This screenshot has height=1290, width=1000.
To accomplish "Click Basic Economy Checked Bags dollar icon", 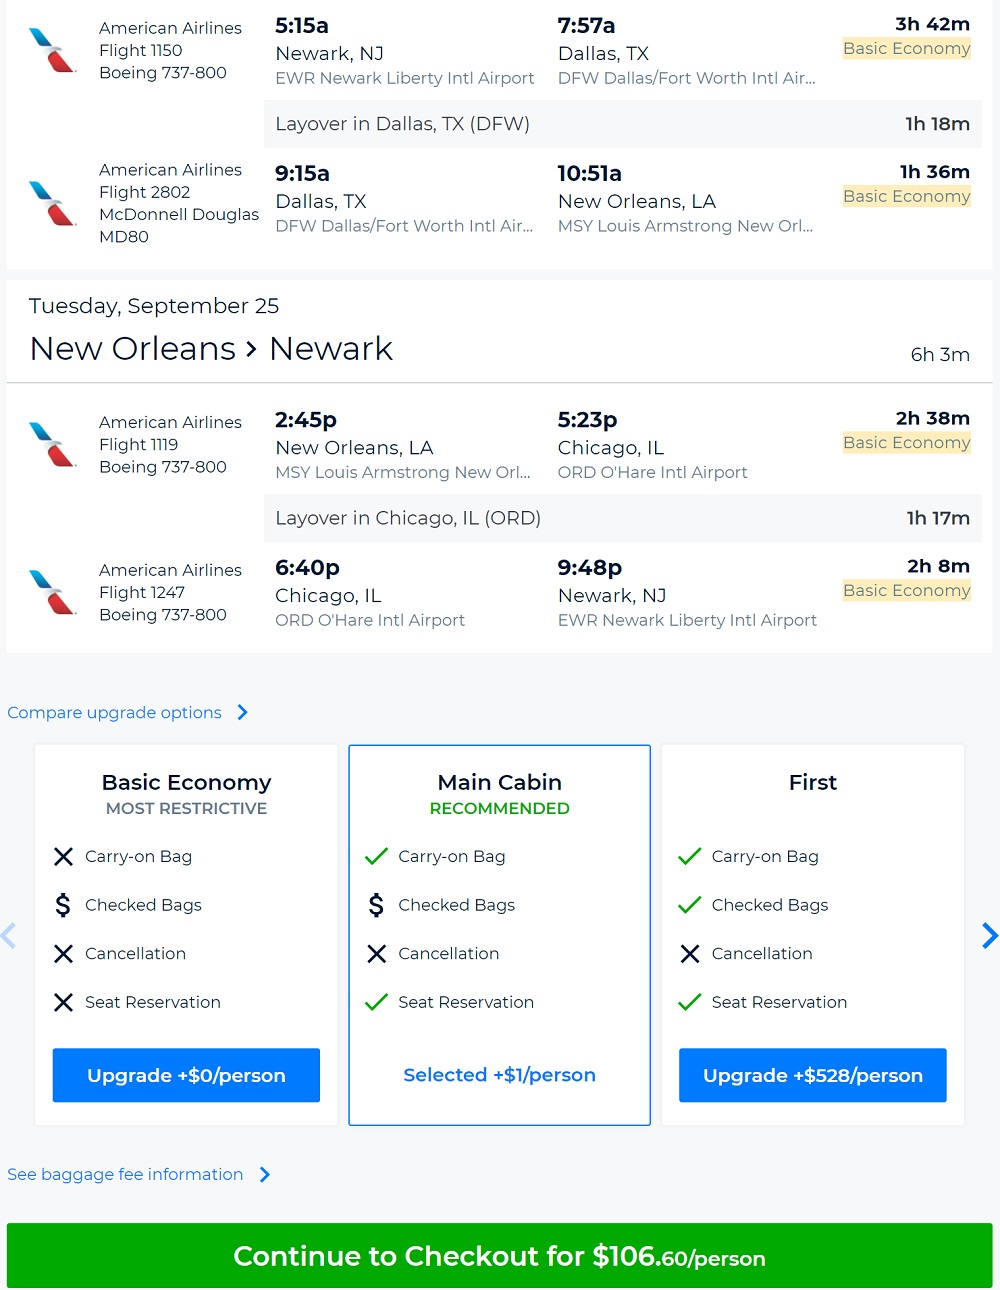I will [x=63, y=905].
